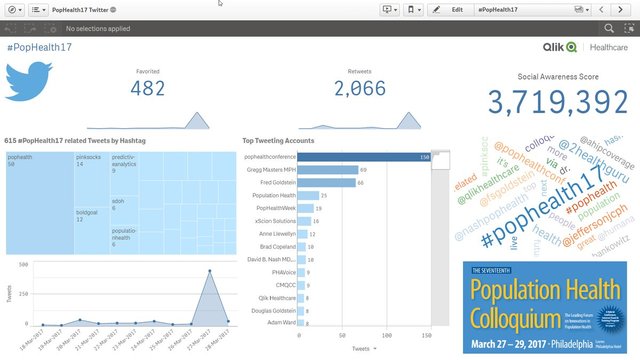The image size is (640, 360).
Task: Select @qlikhealthcare in the word cloud
Action: tap(488, 184)
